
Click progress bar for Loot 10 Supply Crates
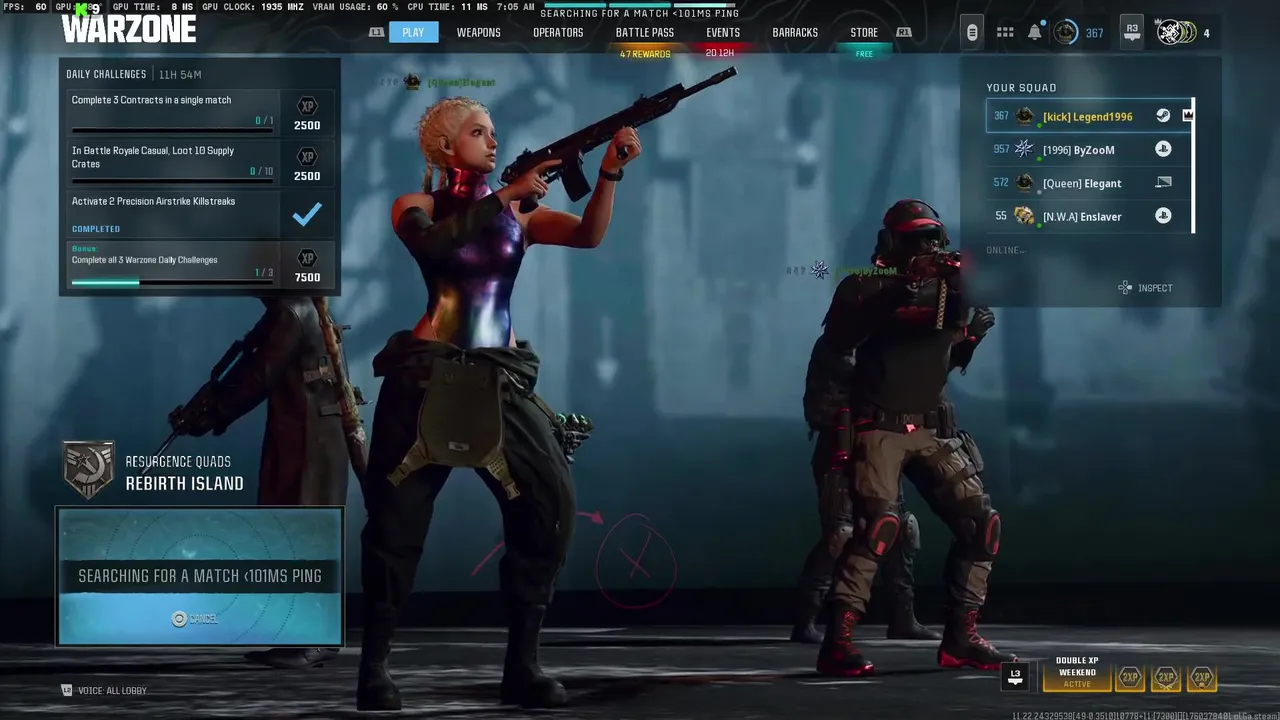pyautogui.click(x=172, y=181)
